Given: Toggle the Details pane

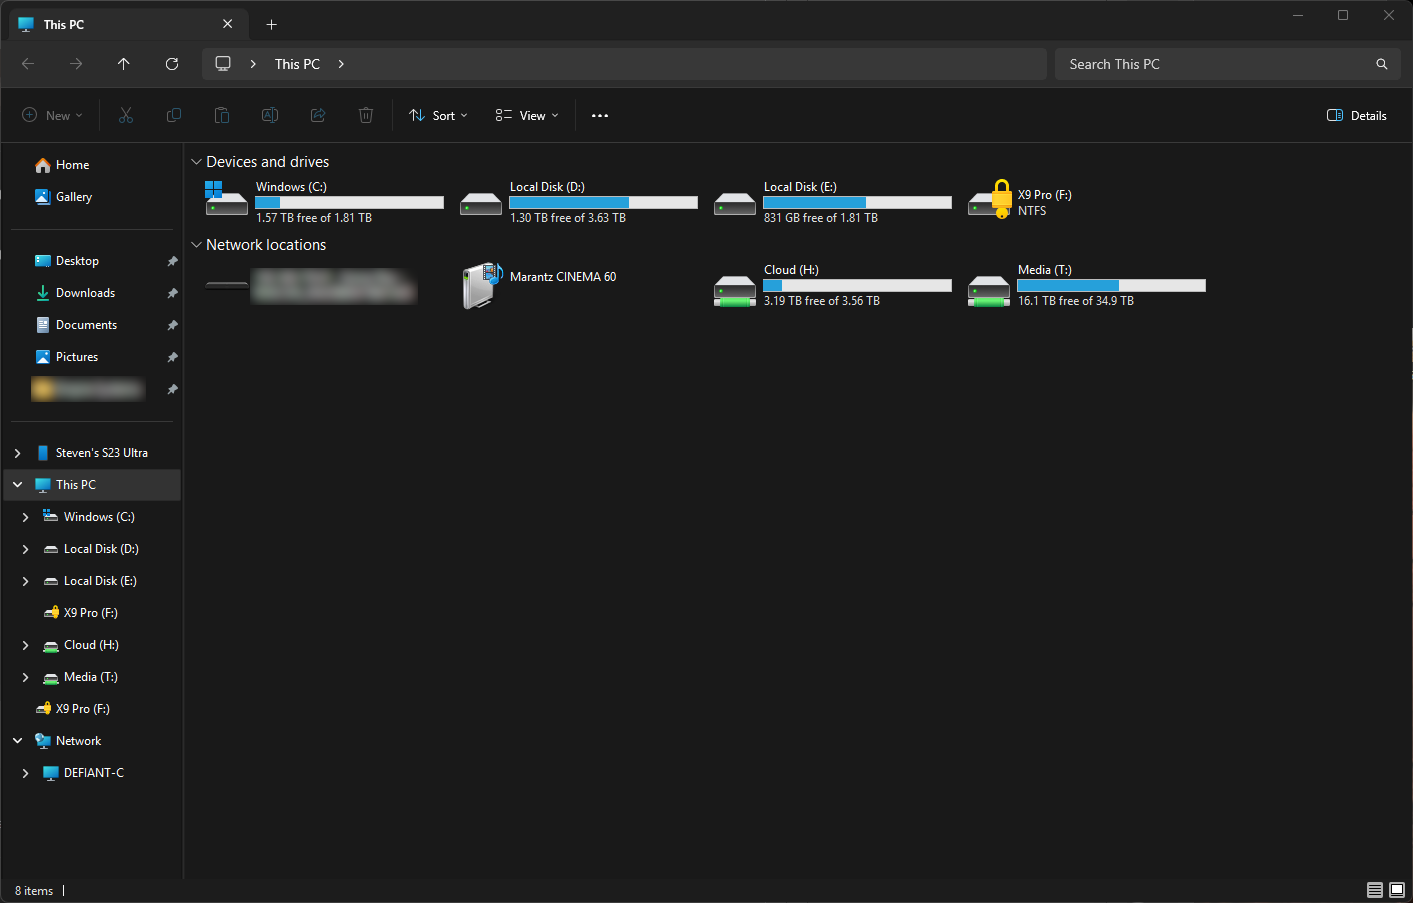Looking at the screenshot, I should click(1356, 115).
